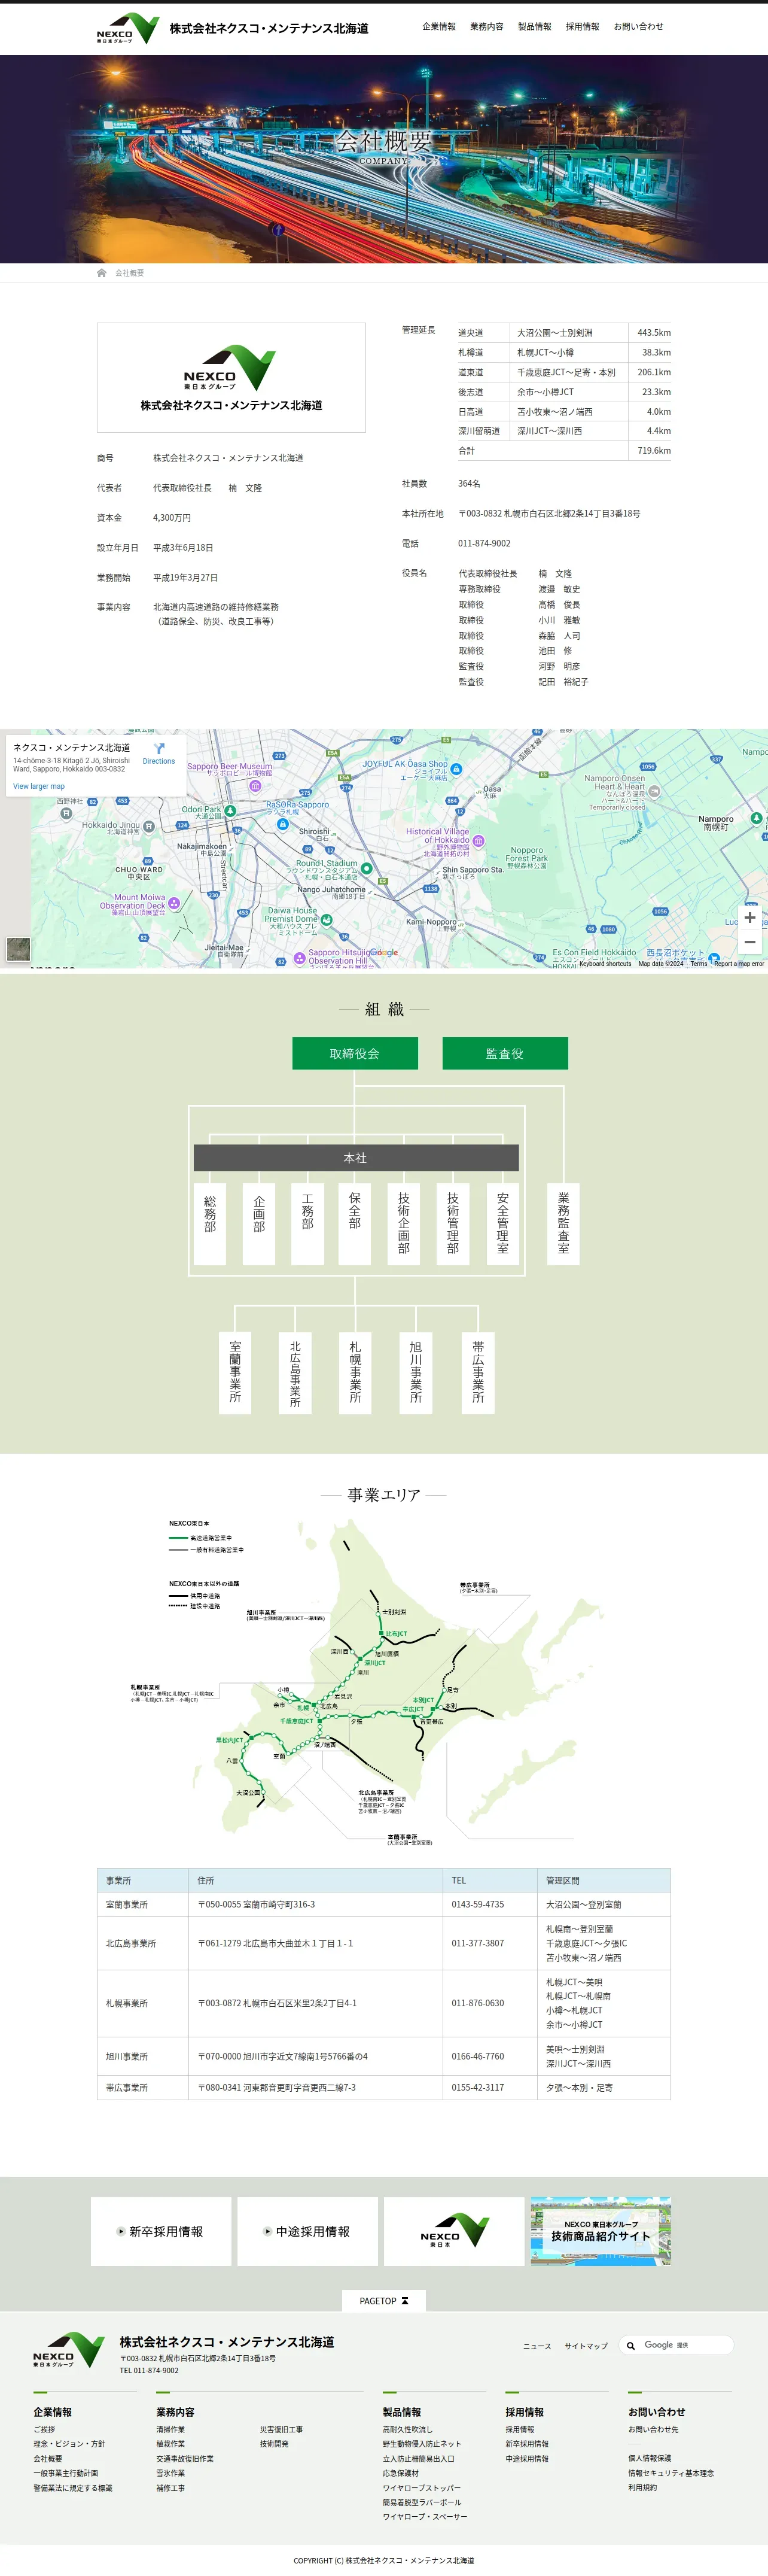Click the footer NEXCO logo
The width and height of the screenshot is (768, 2576).
tap(68, 2351)
